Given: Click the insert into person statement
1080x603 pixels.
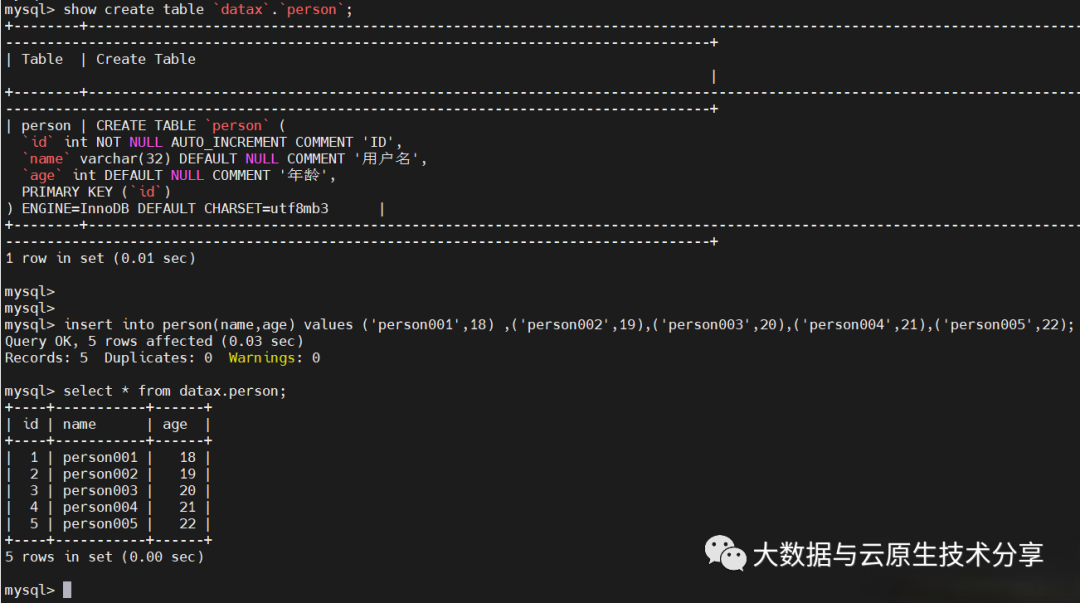Looking at the screenshot, I should pos(568,325).
